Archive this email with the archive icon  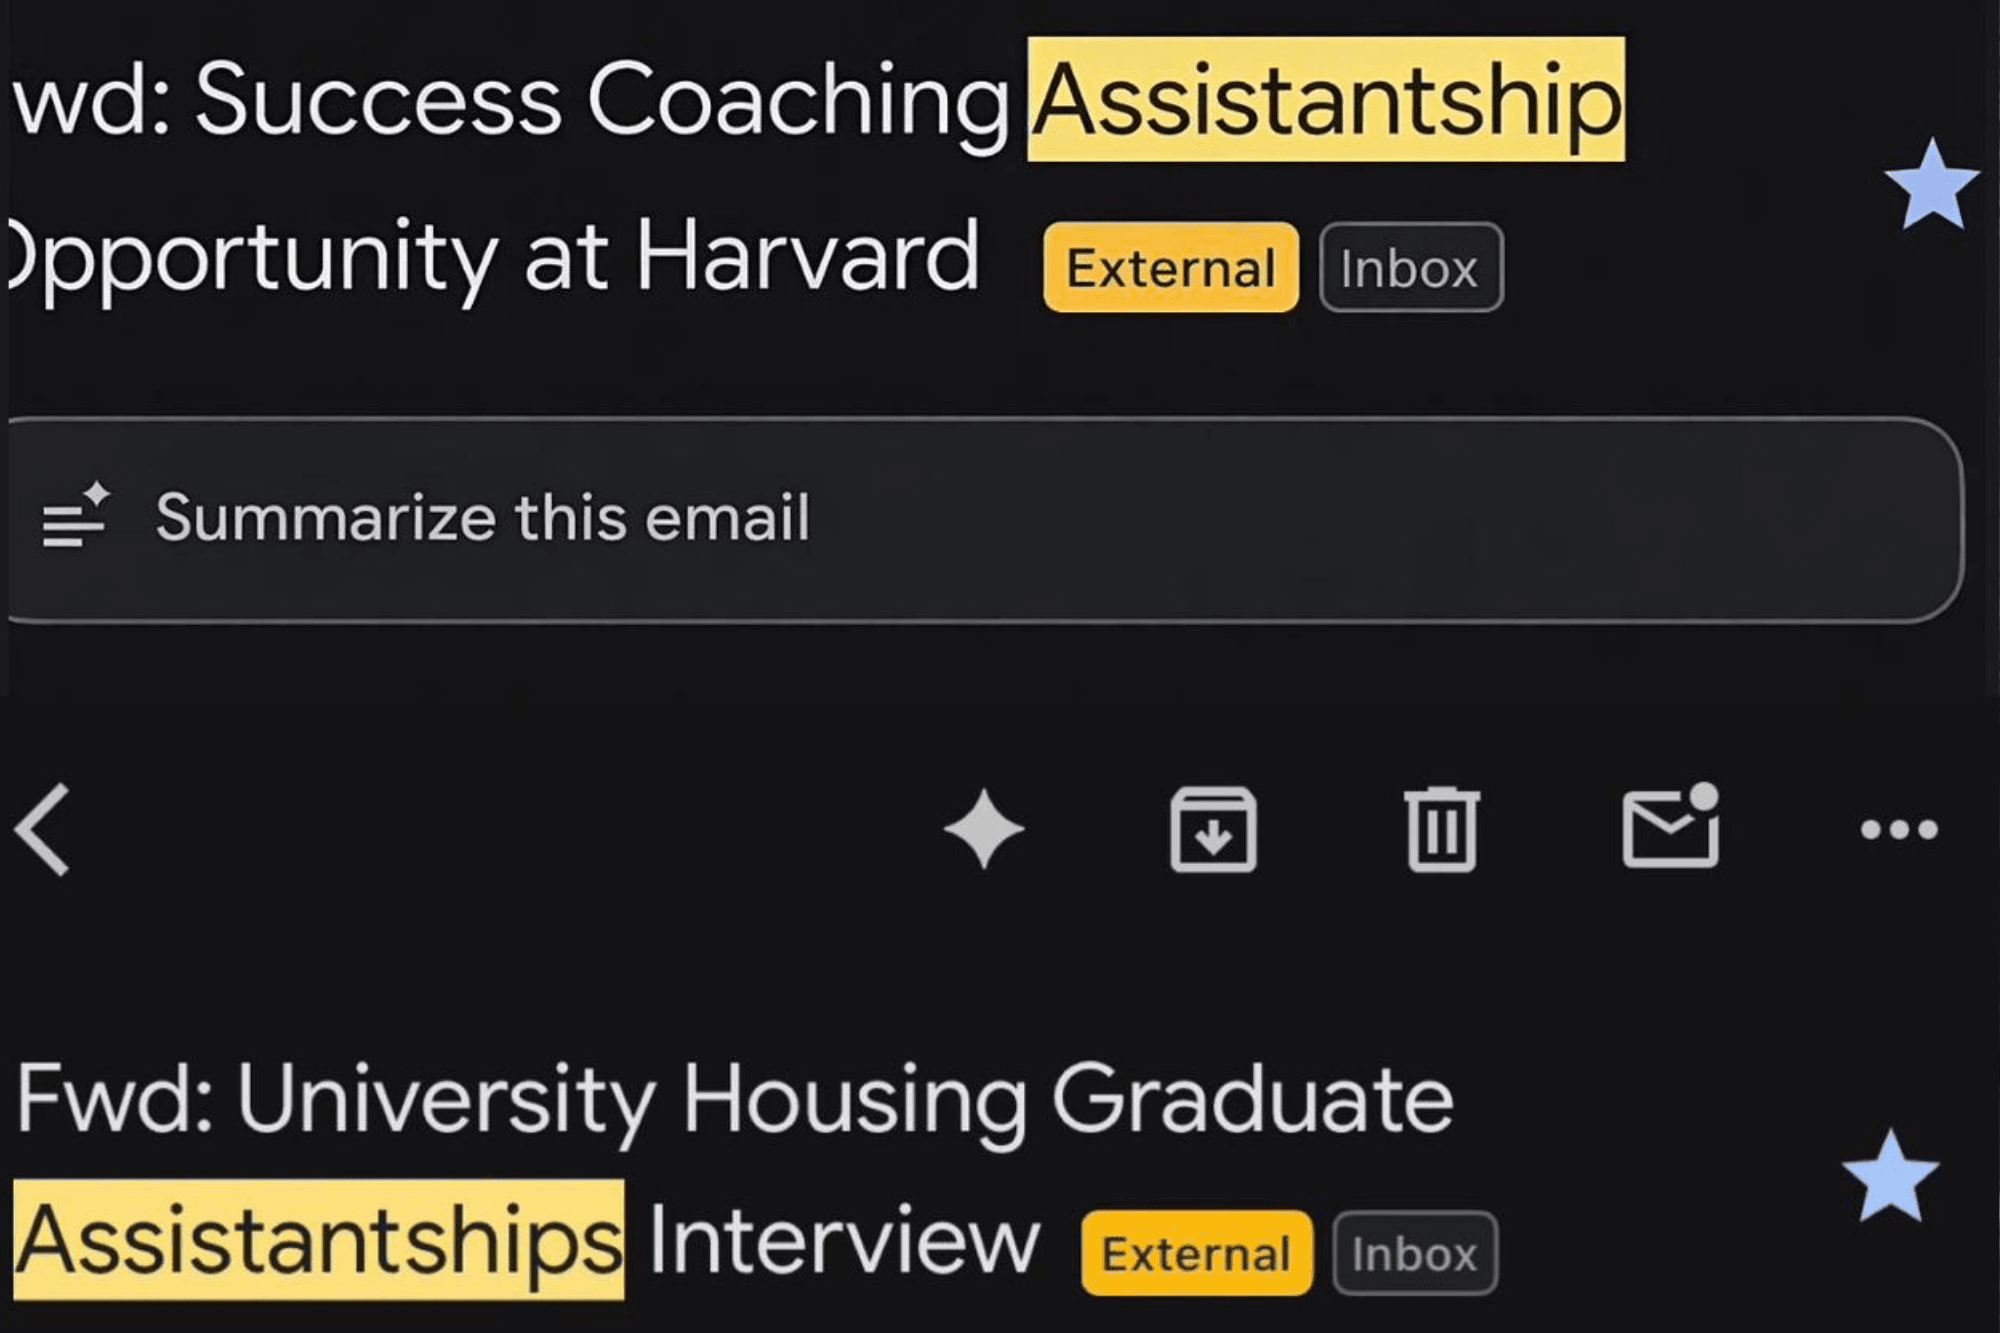point(1213,830)
